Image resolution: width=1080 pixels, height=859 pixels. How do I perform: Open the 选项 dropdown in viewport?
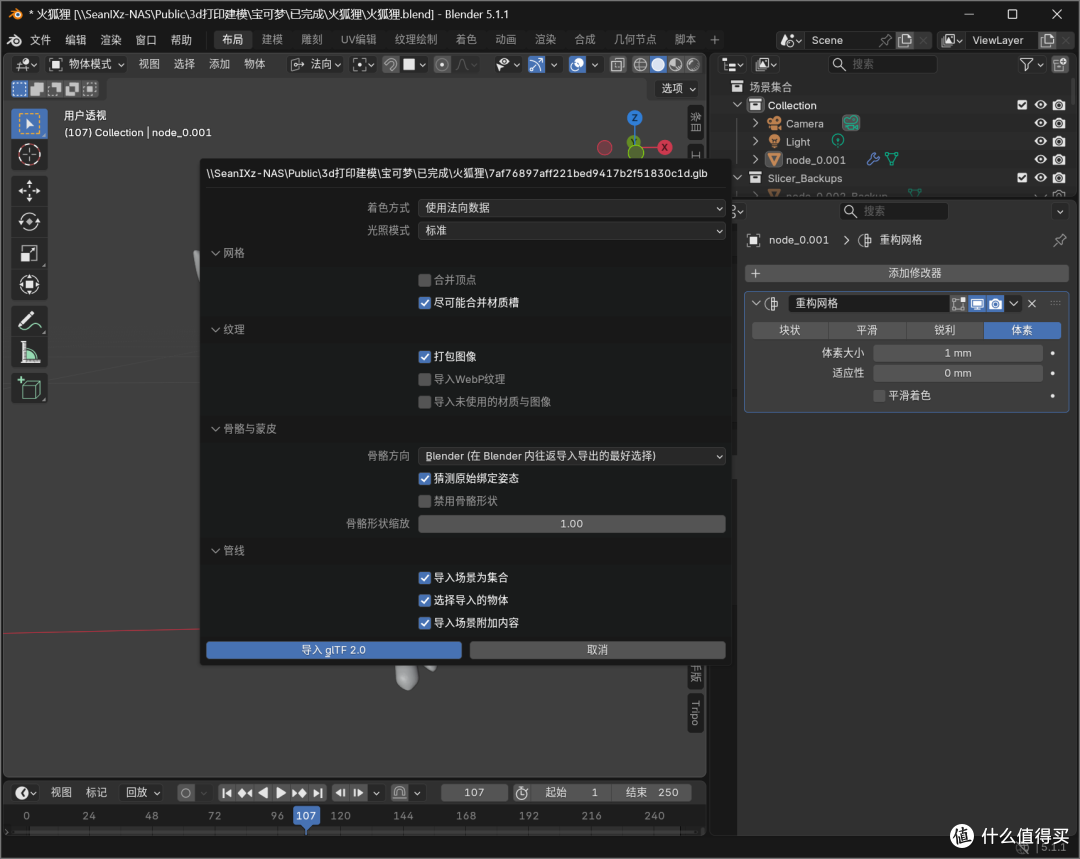(677, 89)
